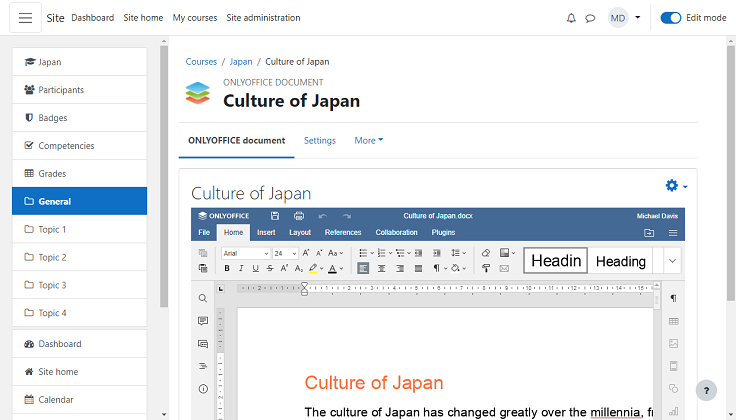Open the Search panel magnifier icon
736x420 pixels.
click(x=203, y=298)
